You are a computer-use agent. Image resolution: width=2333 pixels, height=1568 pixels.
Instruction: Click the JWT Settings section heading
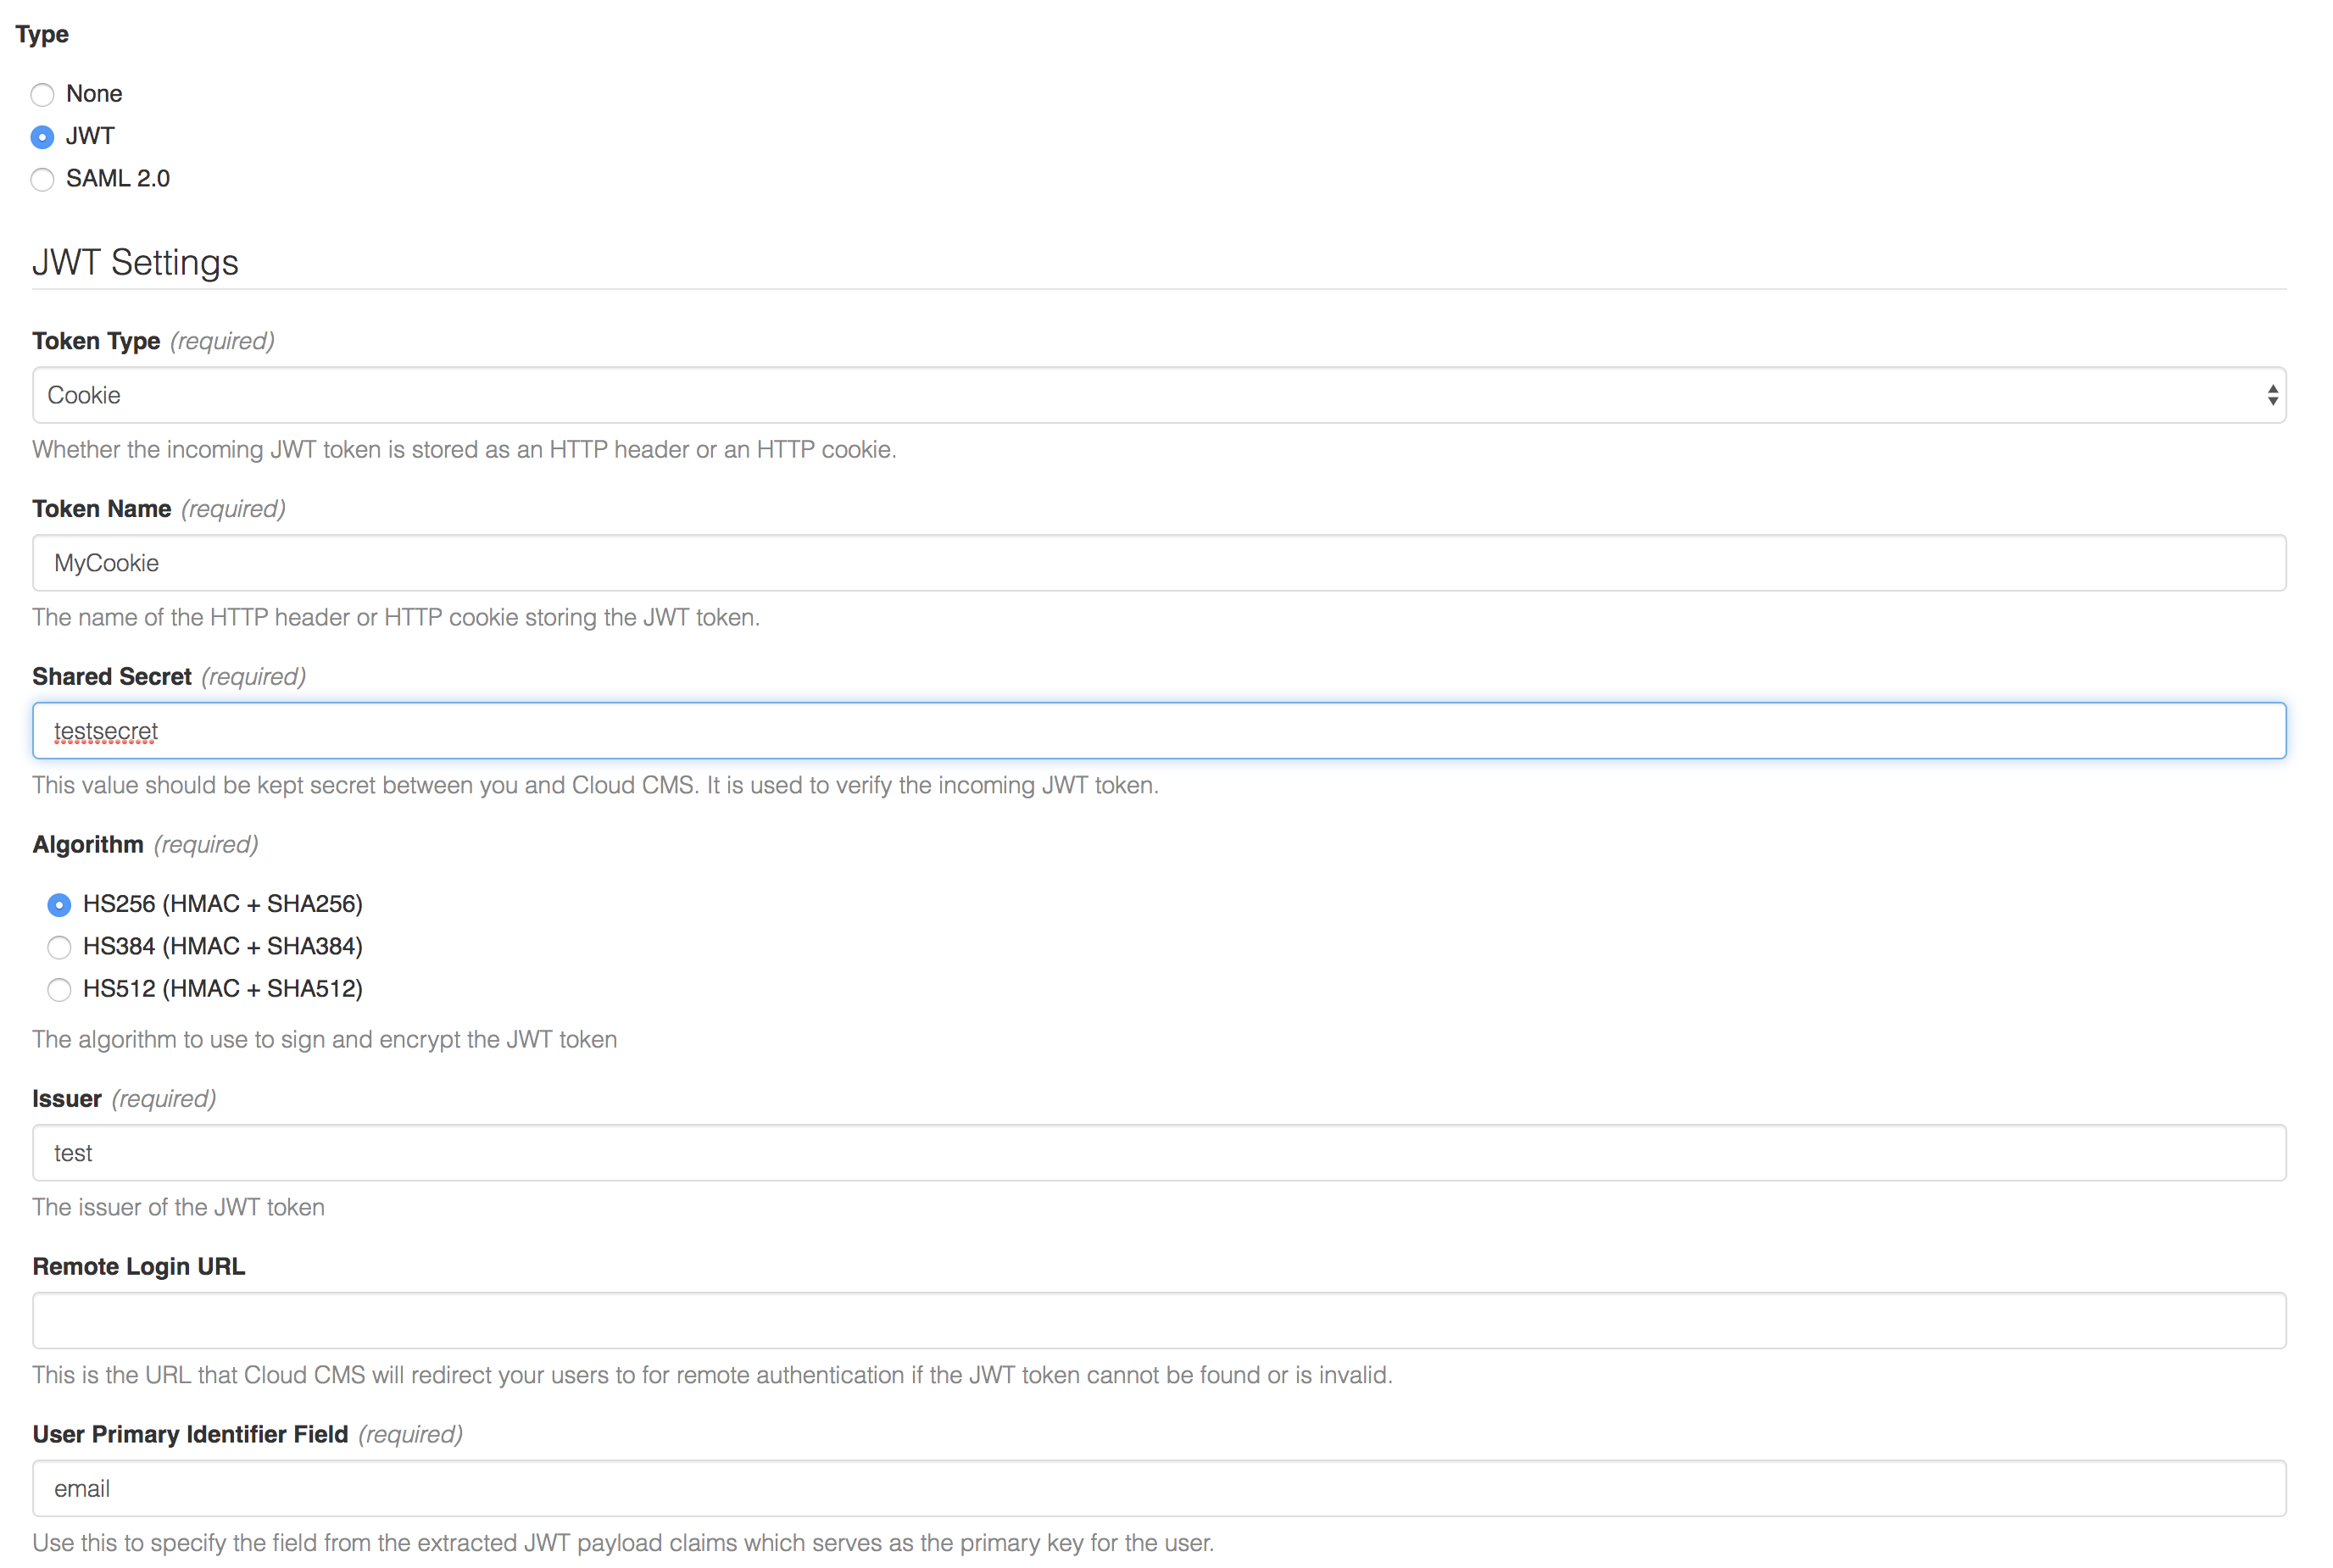(x=135, y=263)
